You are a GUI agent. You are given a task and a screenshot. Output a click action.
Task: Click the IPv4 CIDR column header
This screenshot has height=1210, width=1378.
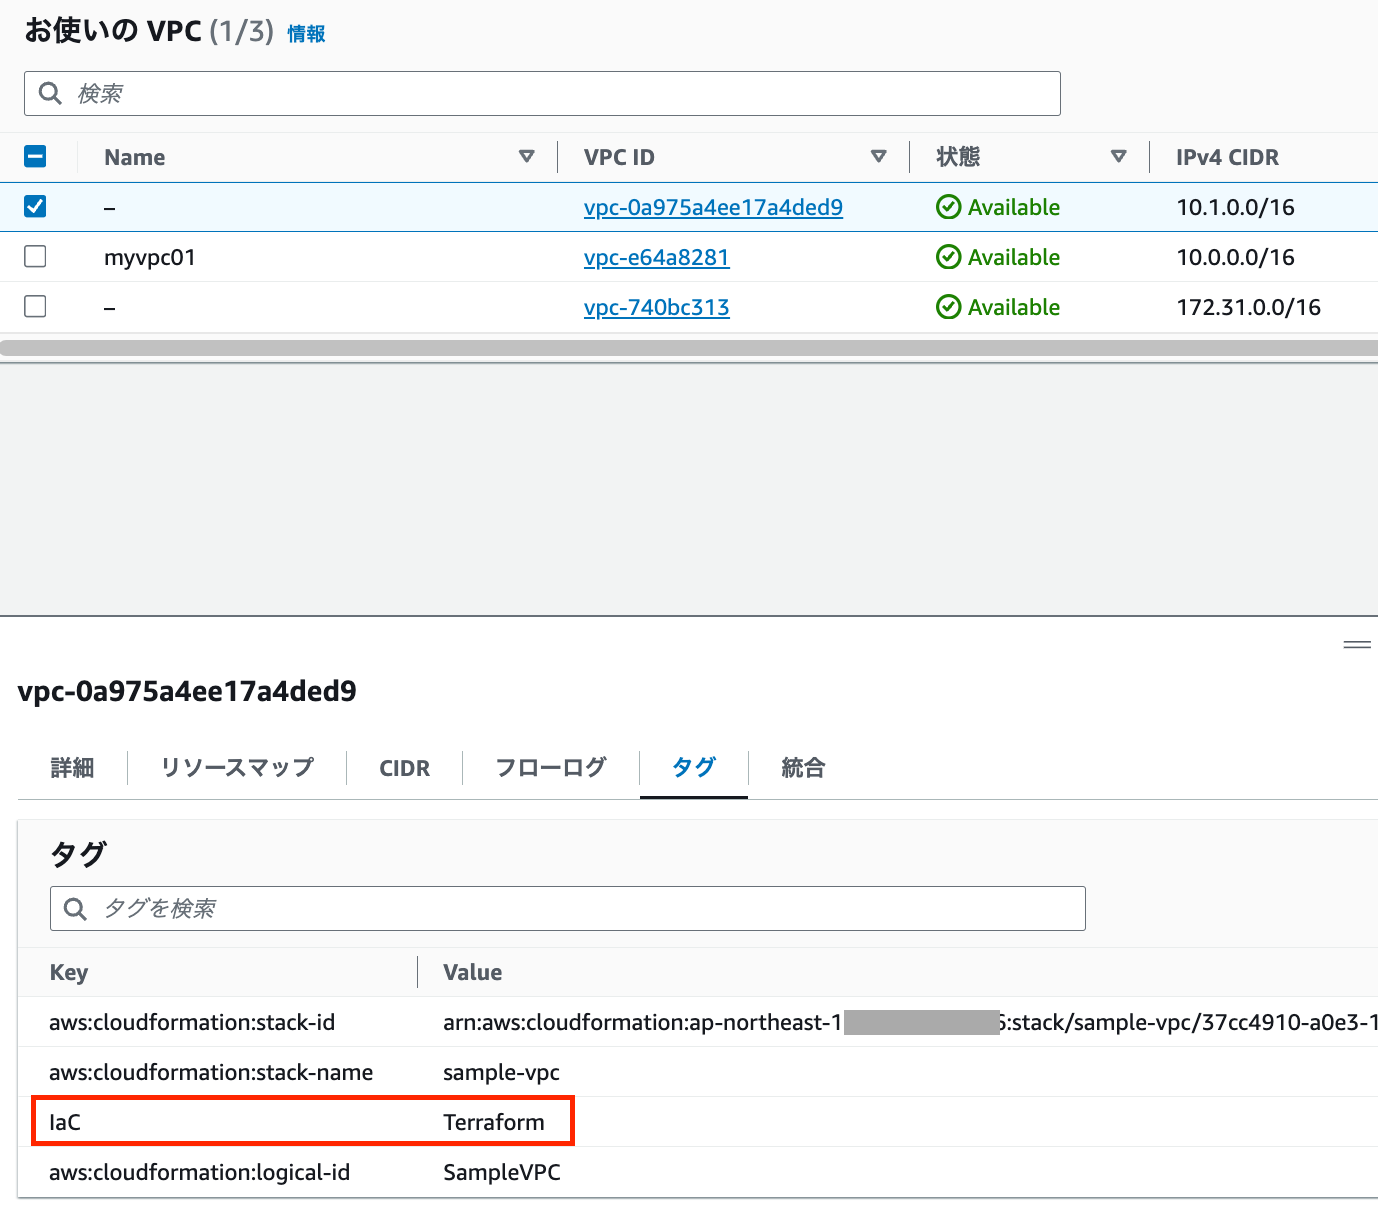tap(1227, 157)
